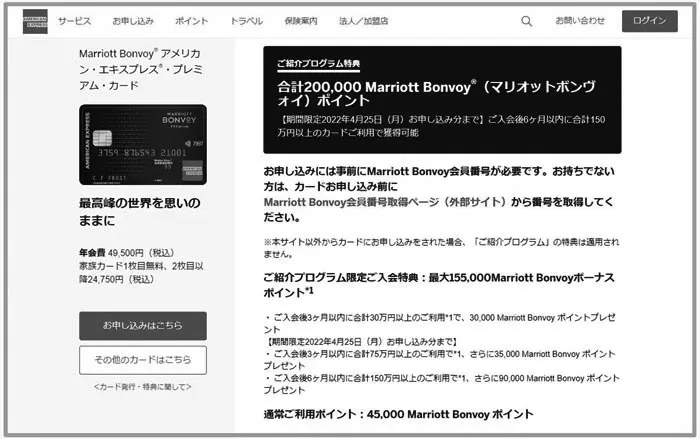The height and width of the screenshot is (439, 700).
Task: Open the お申し込み menu
Action: click(133, 21)
